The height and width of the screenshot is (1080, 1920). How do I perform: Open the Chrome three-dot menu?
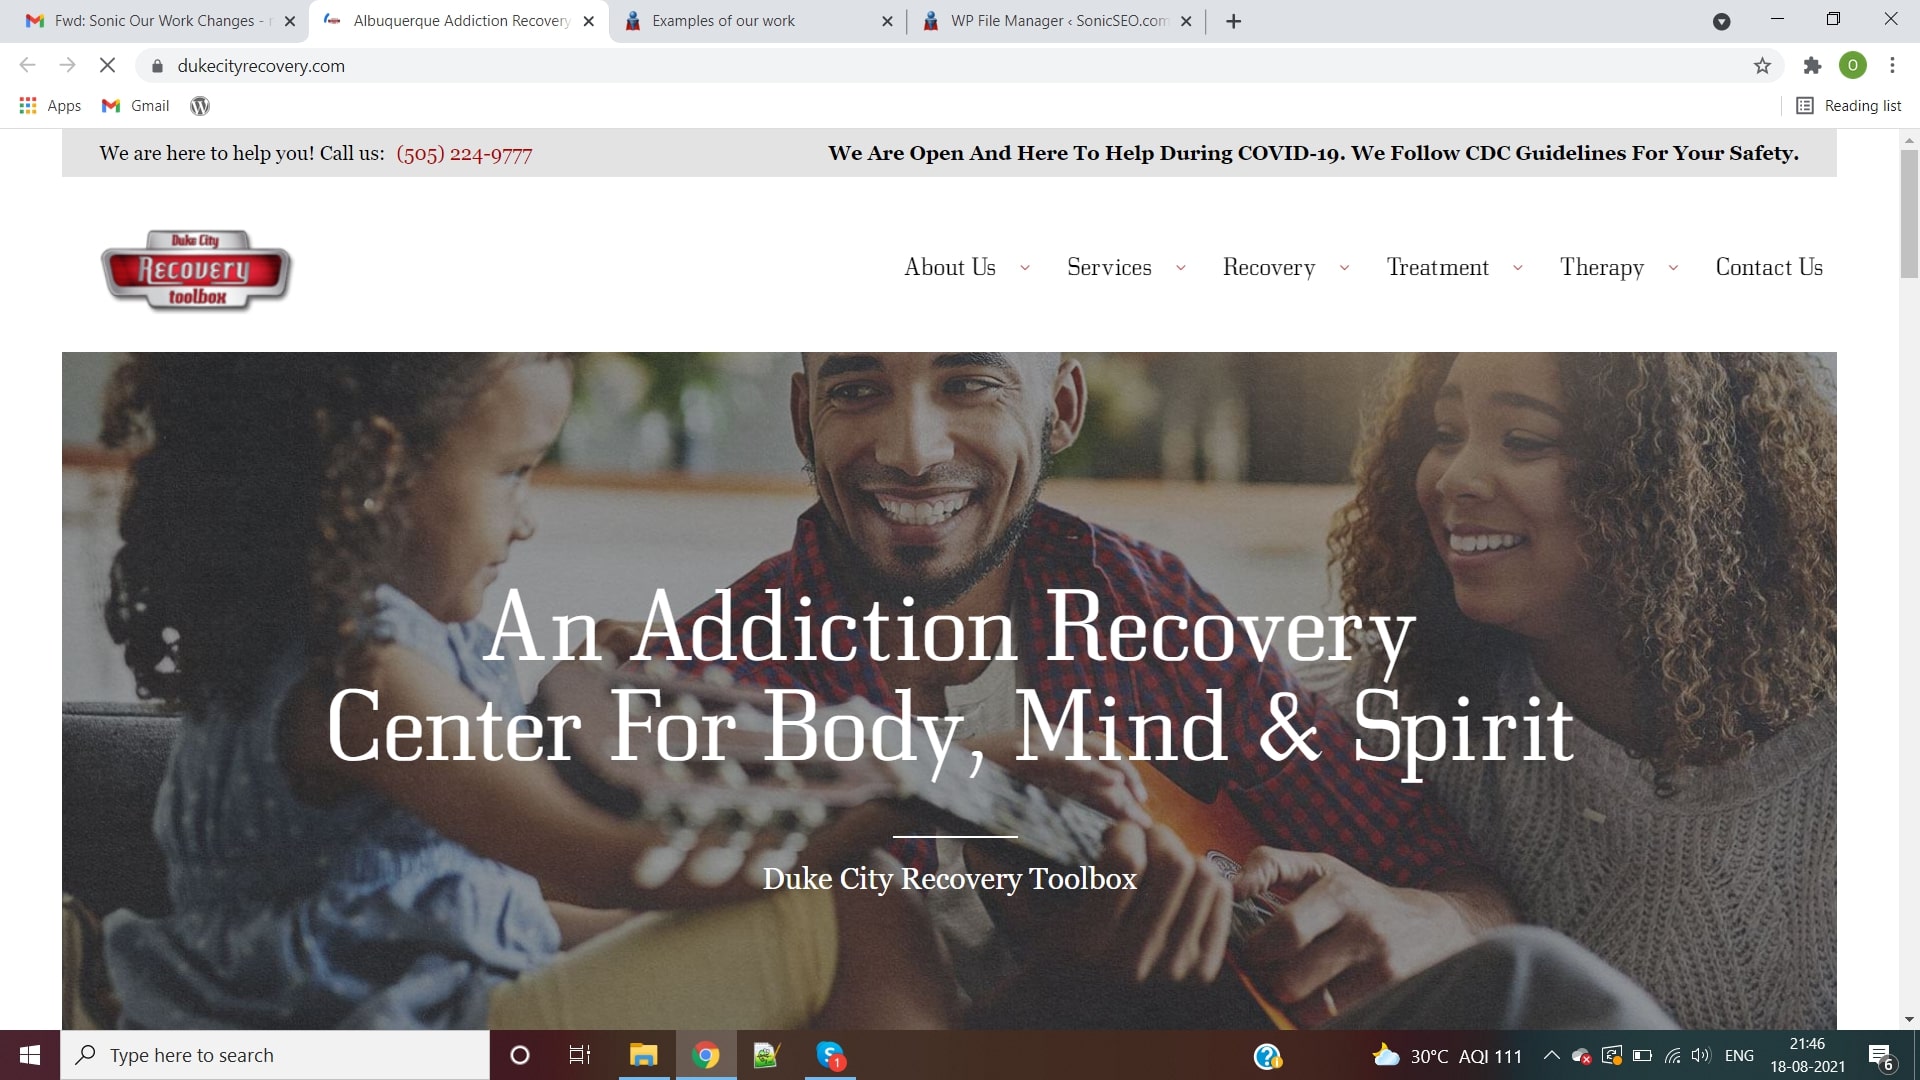pos(1892,66)
